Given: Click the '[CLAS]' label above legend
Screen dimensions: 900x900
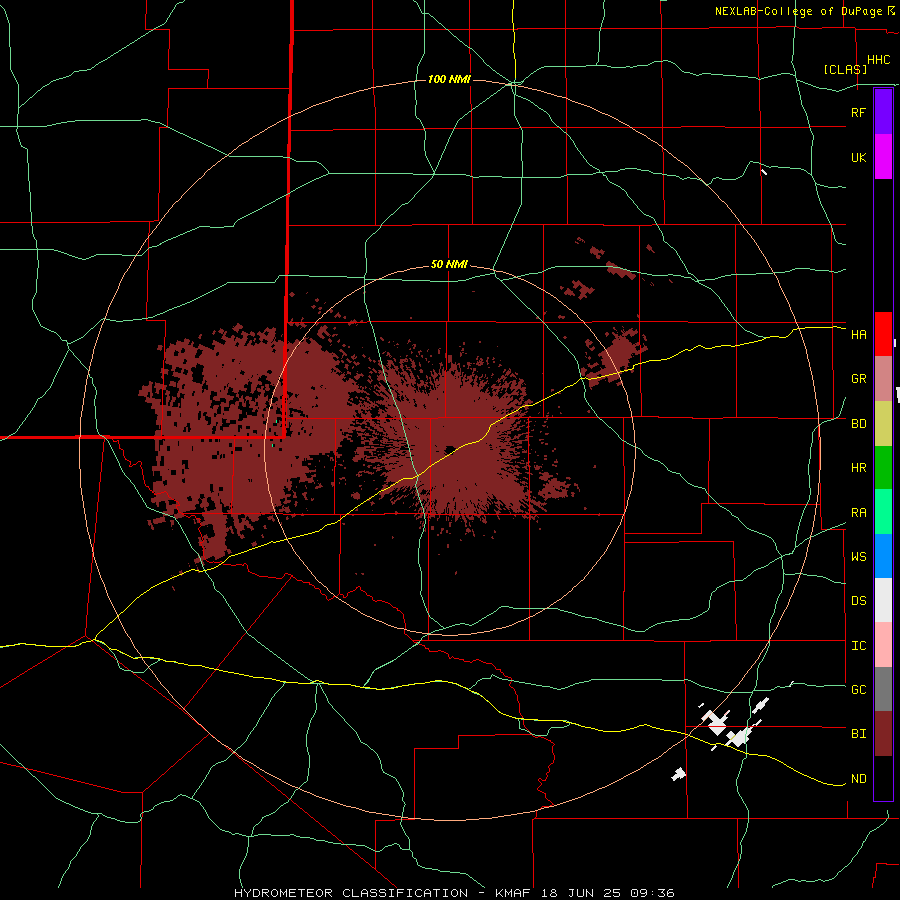Looking at the screenshot, I should pos(845,69).
